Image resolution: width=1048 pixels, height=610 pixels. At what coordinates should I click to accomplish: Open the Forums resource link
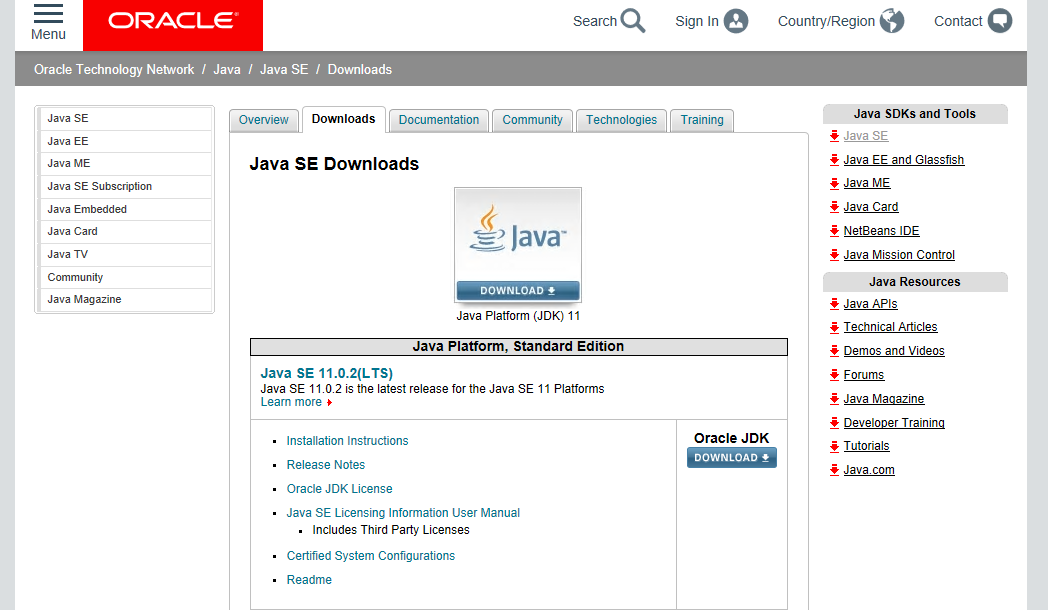864,375
